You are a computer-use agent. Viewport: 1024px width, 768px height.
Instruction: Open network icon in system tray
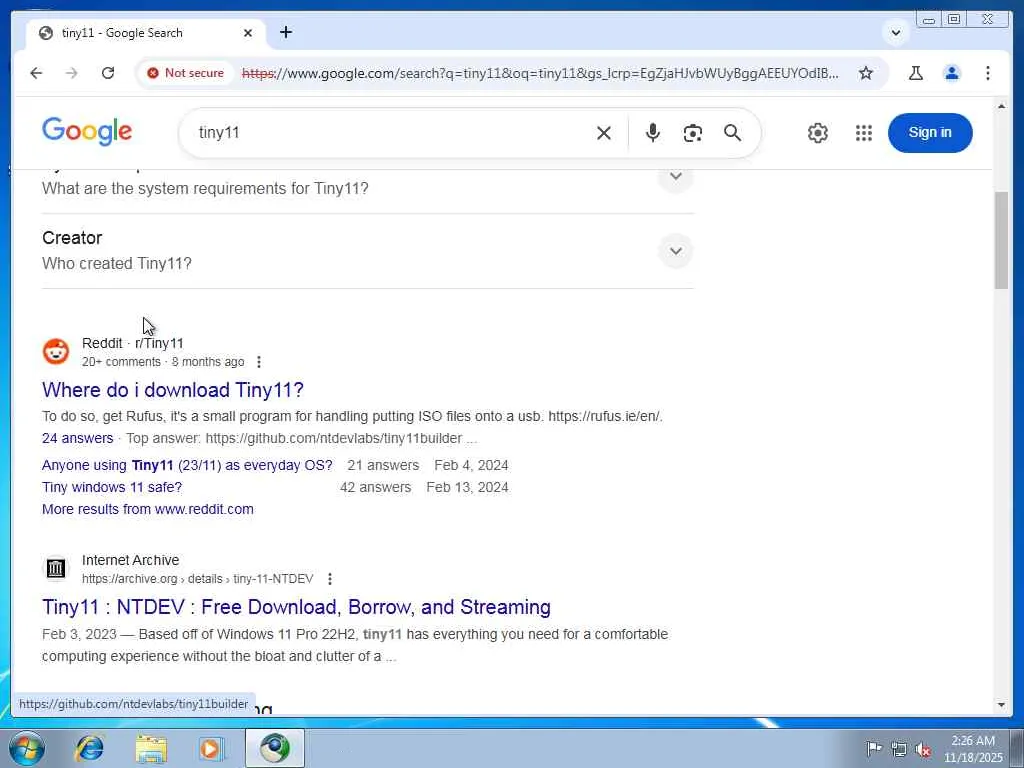tap(899, 749)
